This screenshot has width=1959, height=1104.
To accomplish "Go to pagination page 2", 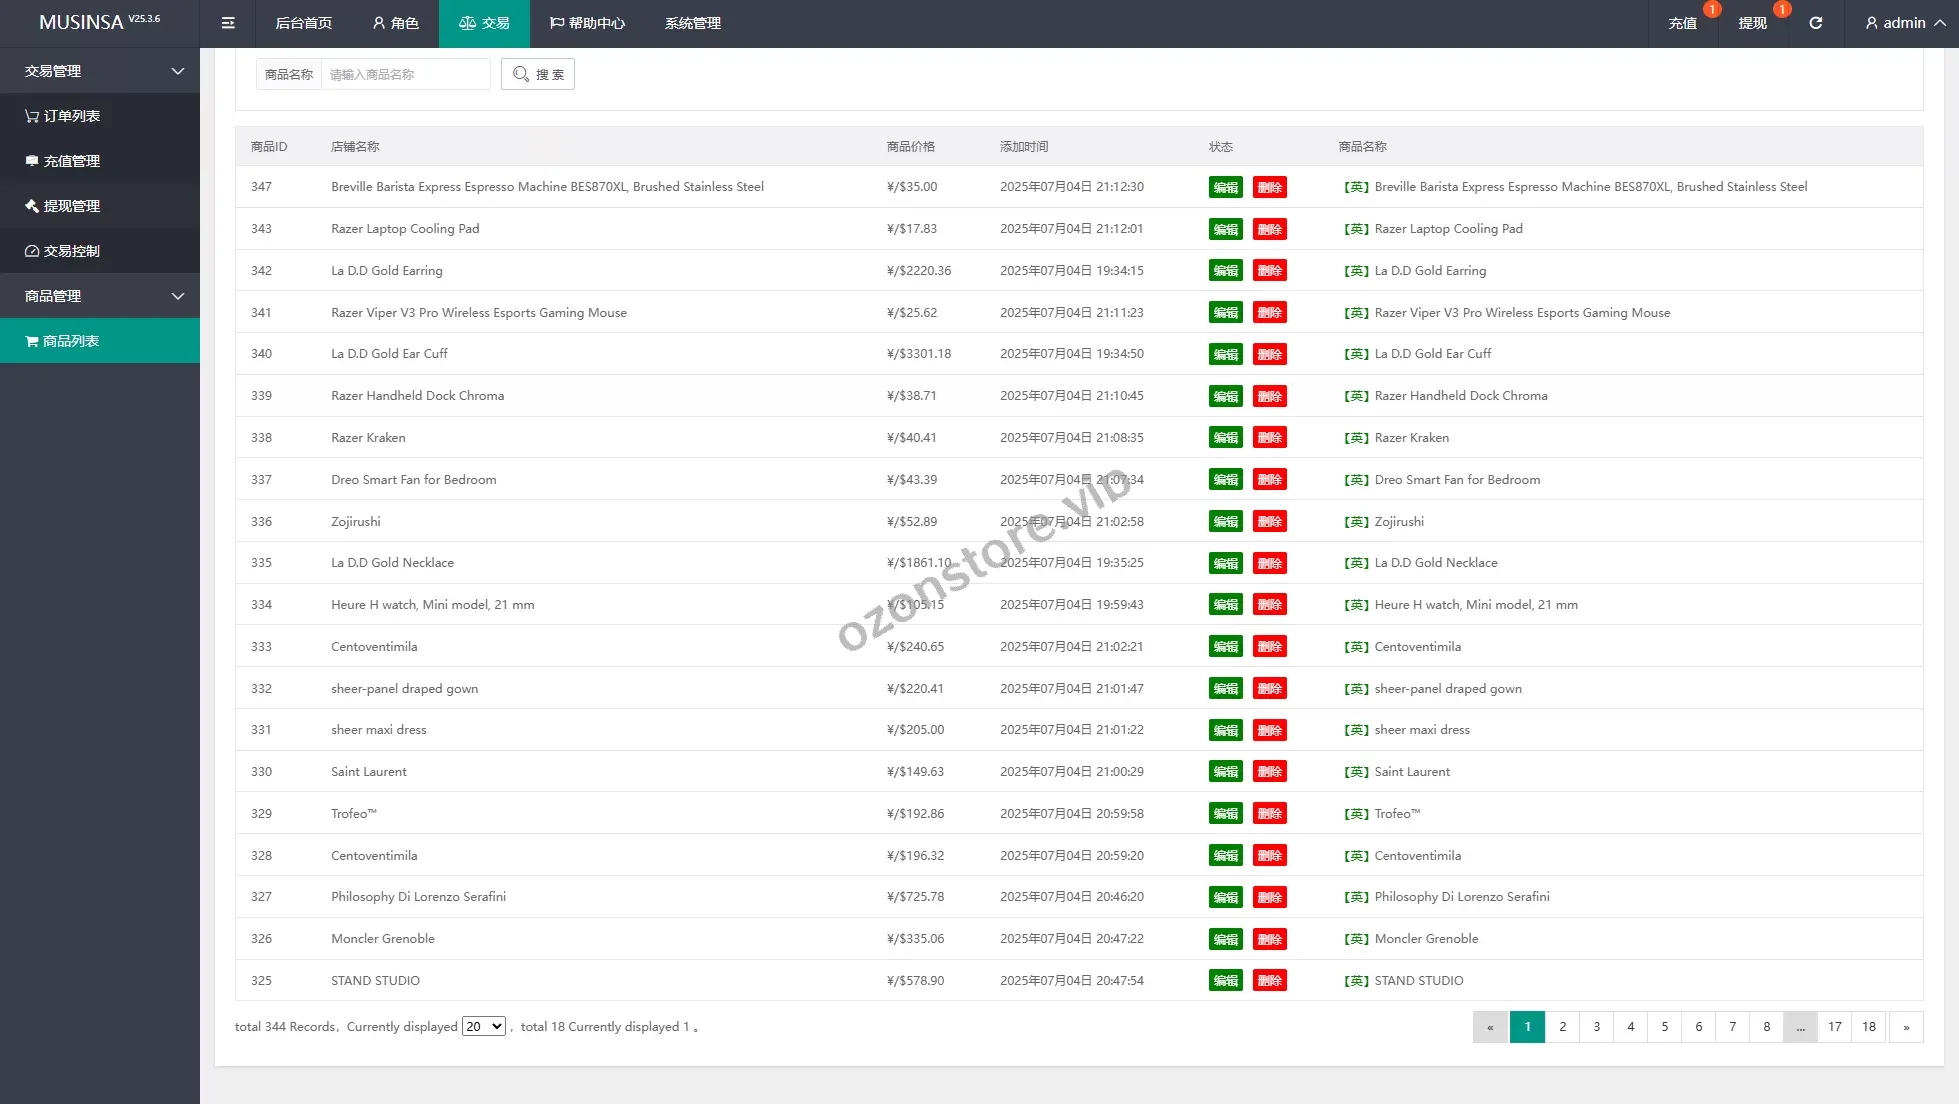I will coord(1562,1026).
